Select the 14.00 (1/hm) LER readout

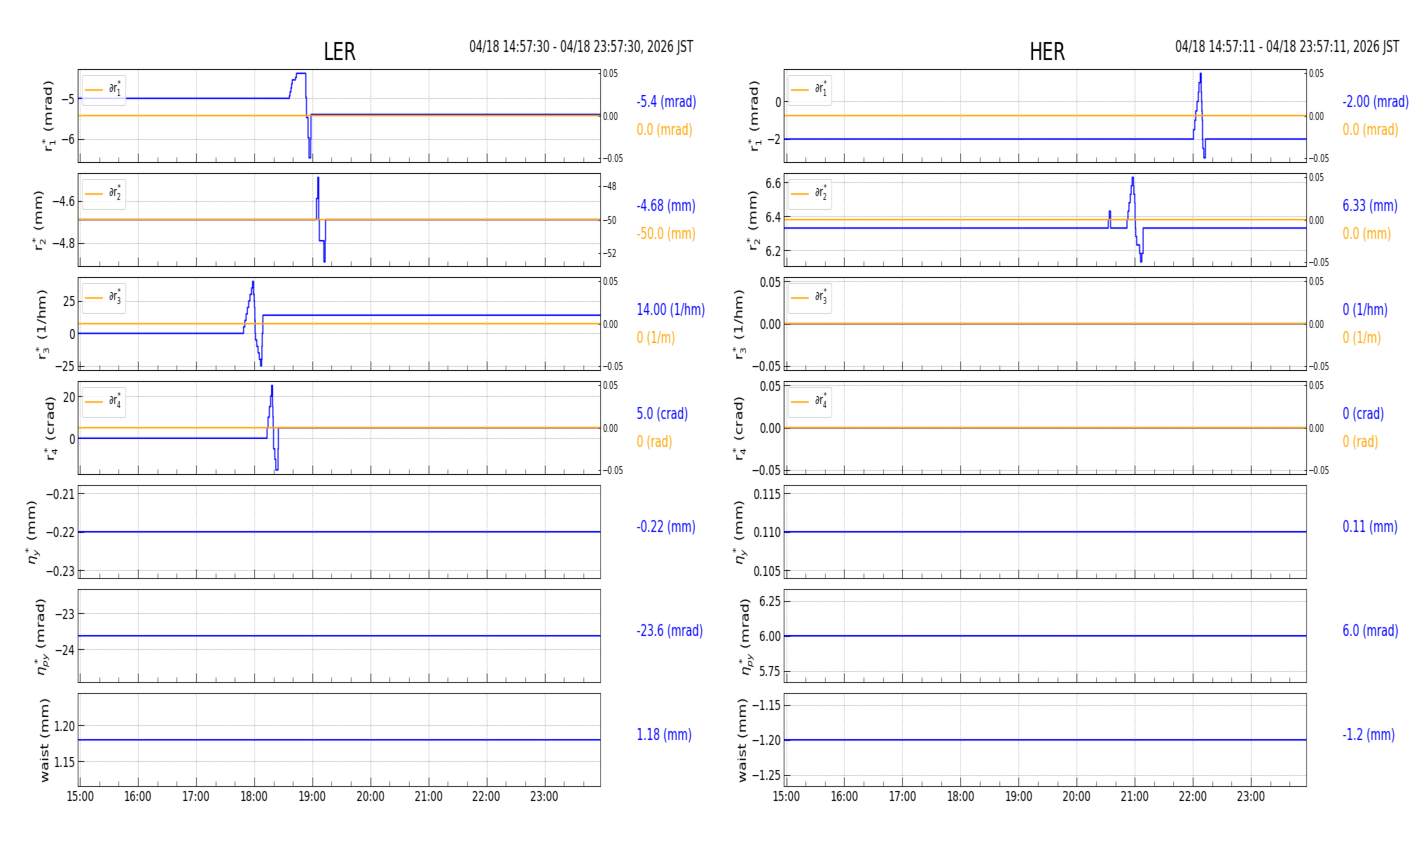670,310
